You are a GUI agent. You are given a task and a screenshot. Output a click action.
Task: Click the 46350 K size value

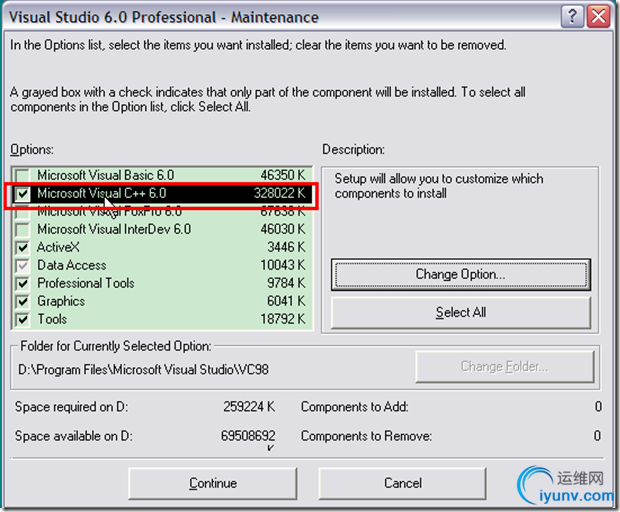(x=283, y=175)
